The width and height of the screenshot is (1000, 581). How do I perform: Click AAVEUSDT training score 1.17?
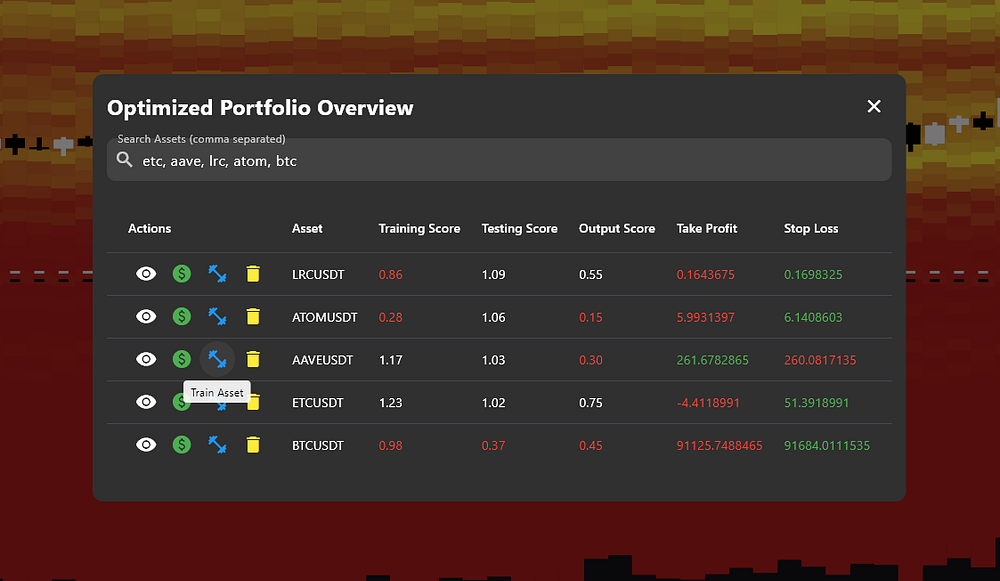(390, 360)
